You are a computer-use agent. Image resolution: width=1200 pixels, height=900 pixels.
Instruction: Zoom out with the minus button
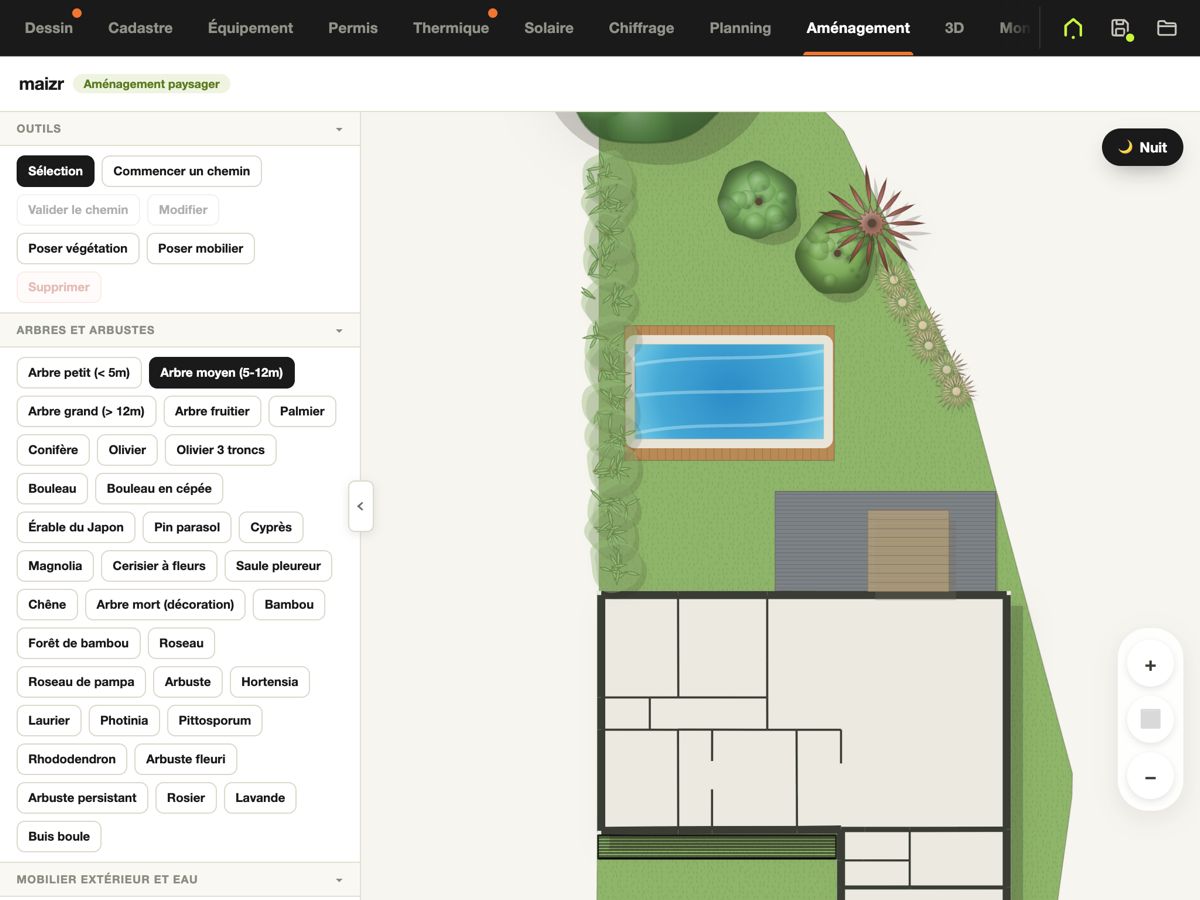1150,777
